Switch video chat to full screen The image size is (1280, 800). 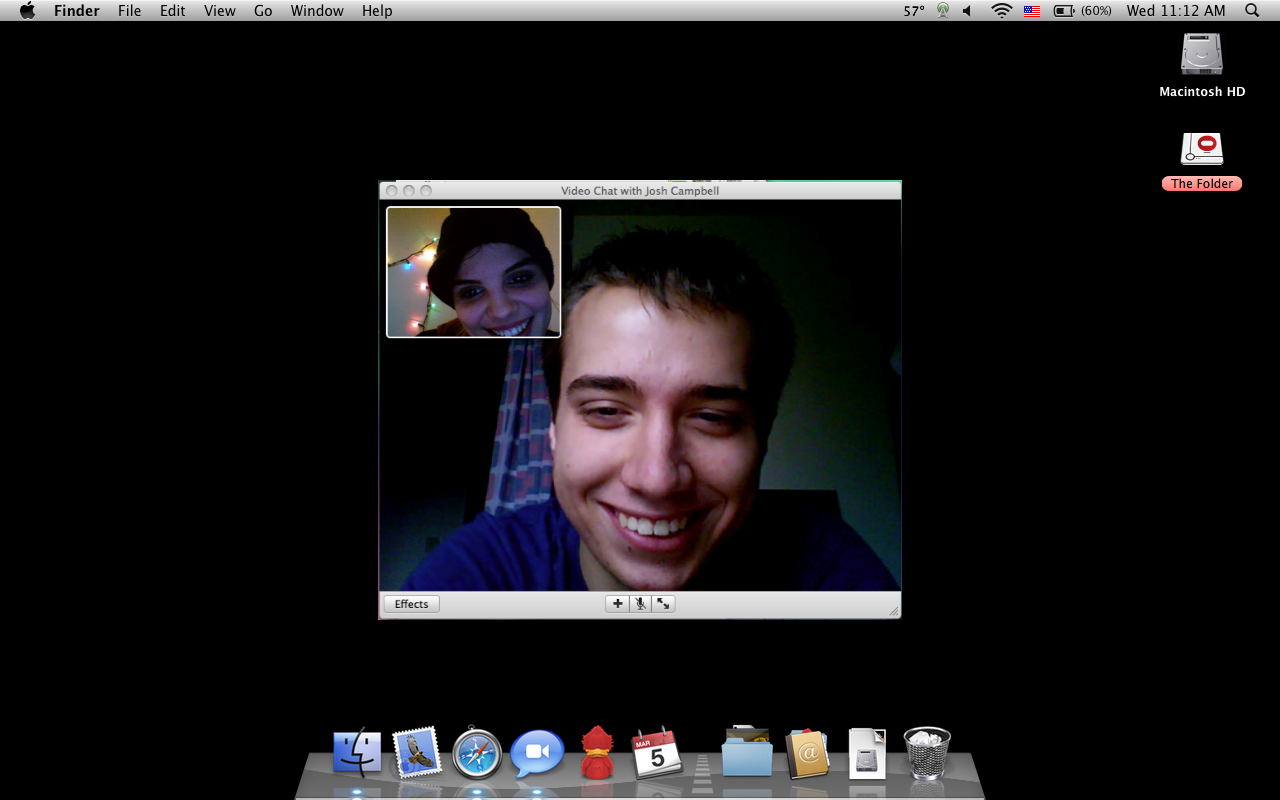coord(663,604)
